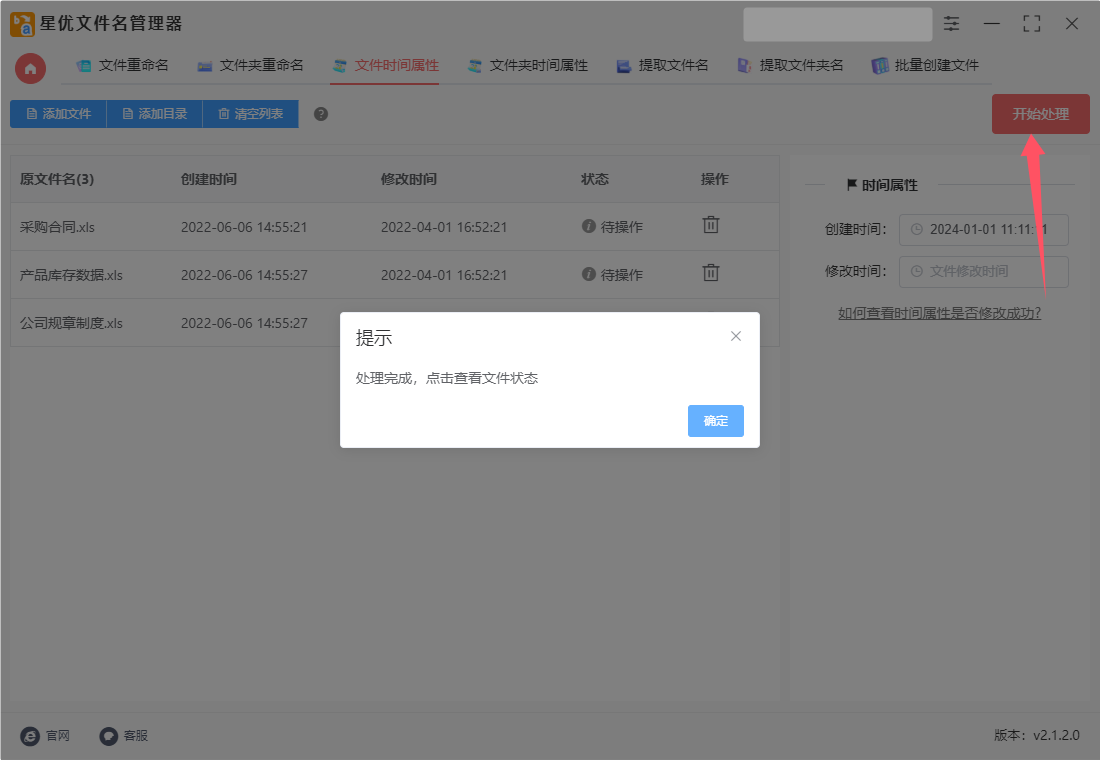Delete 产品库存数据.xls row via trash icon

[711, 272]
